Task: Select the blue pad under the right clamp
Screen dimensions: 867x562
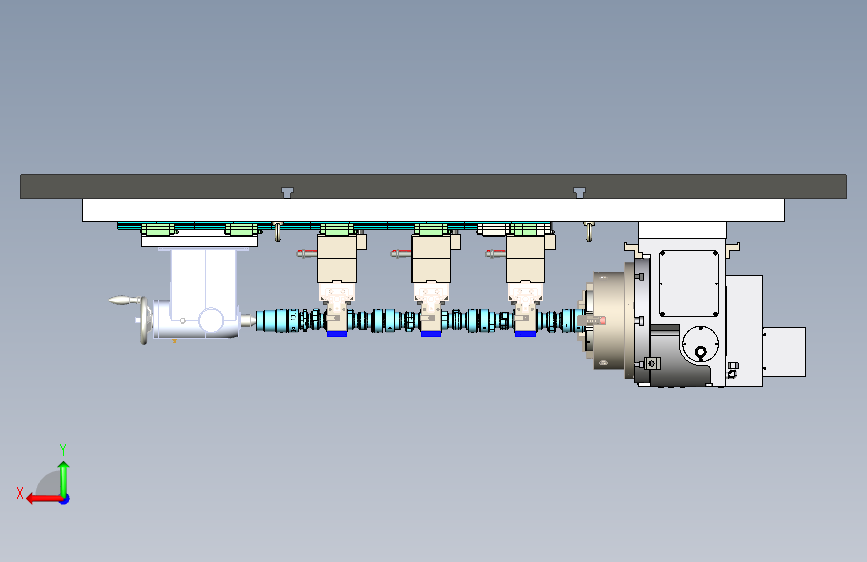Action: point(525,334)
